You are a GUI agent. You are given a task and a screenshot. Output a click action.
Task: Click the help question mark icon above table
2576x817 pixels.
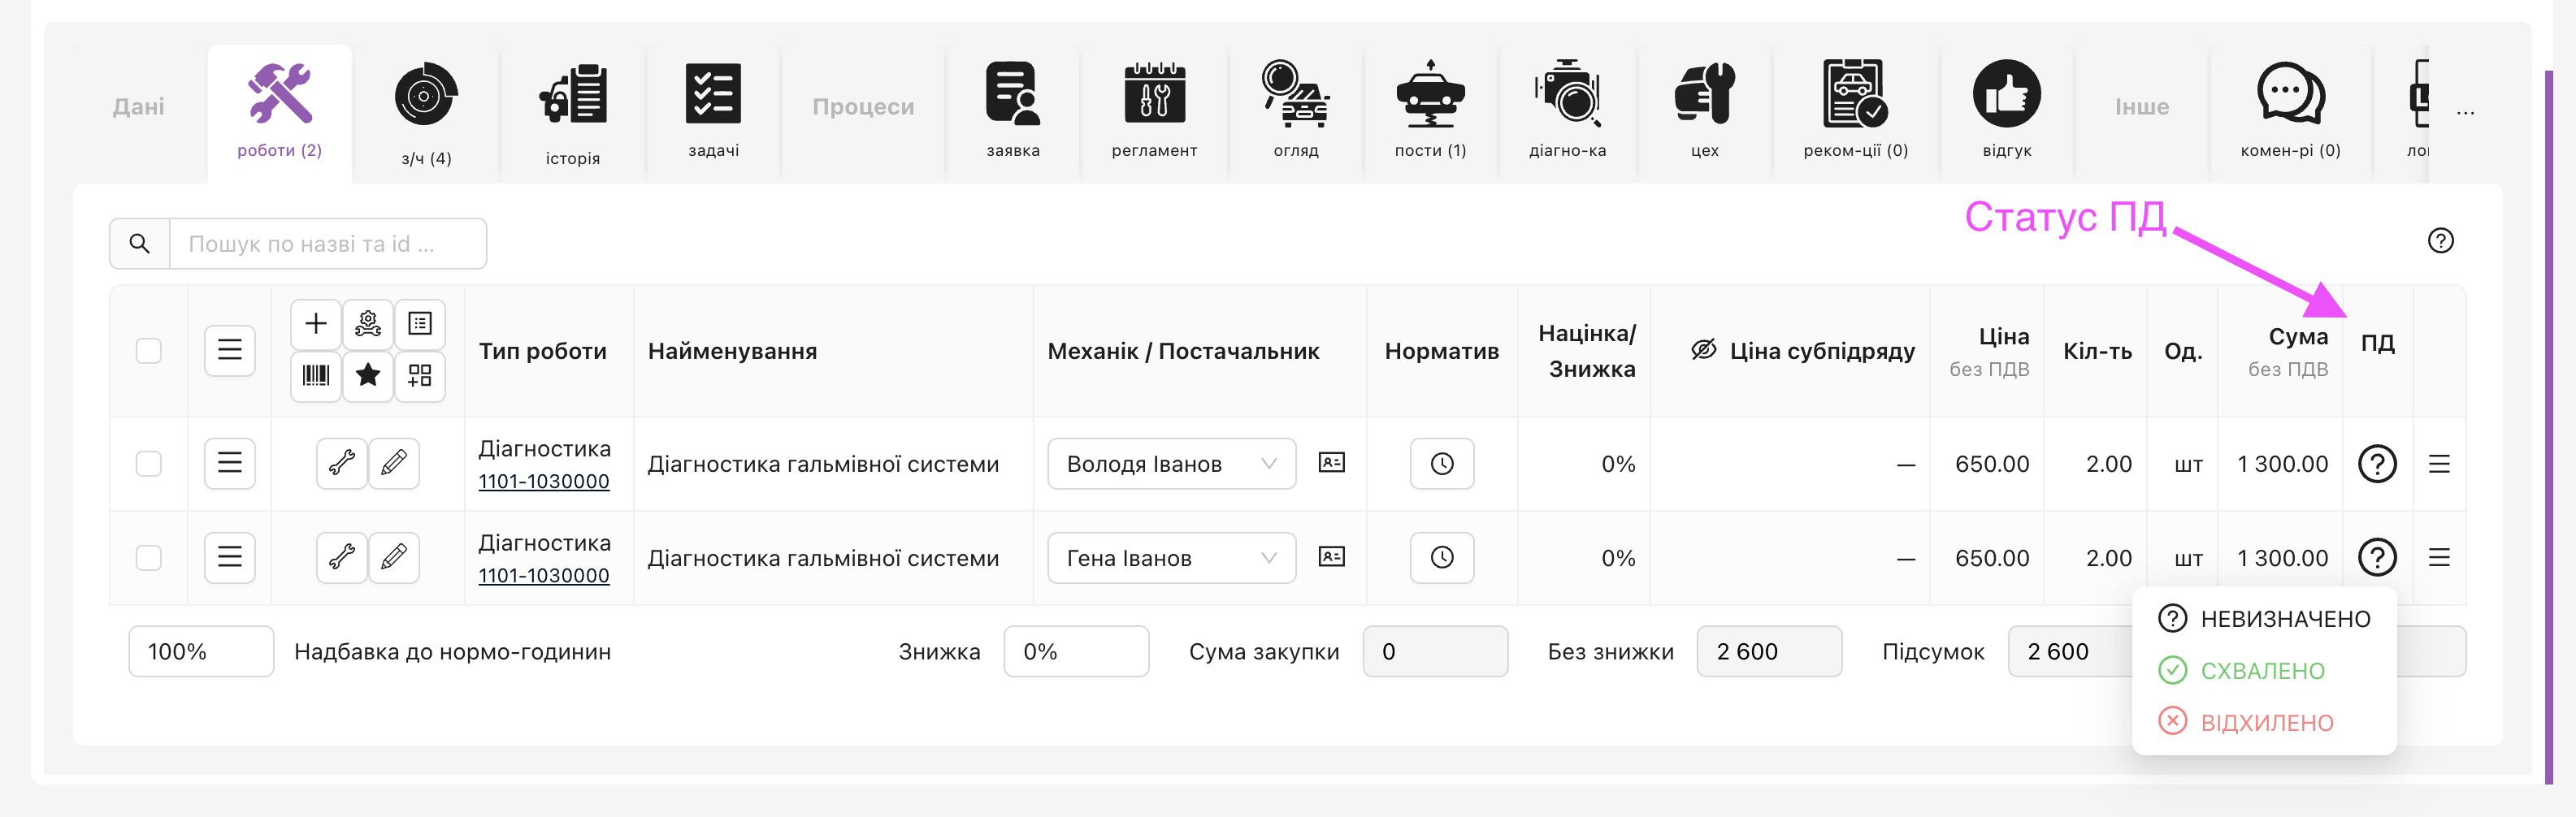2440,241
